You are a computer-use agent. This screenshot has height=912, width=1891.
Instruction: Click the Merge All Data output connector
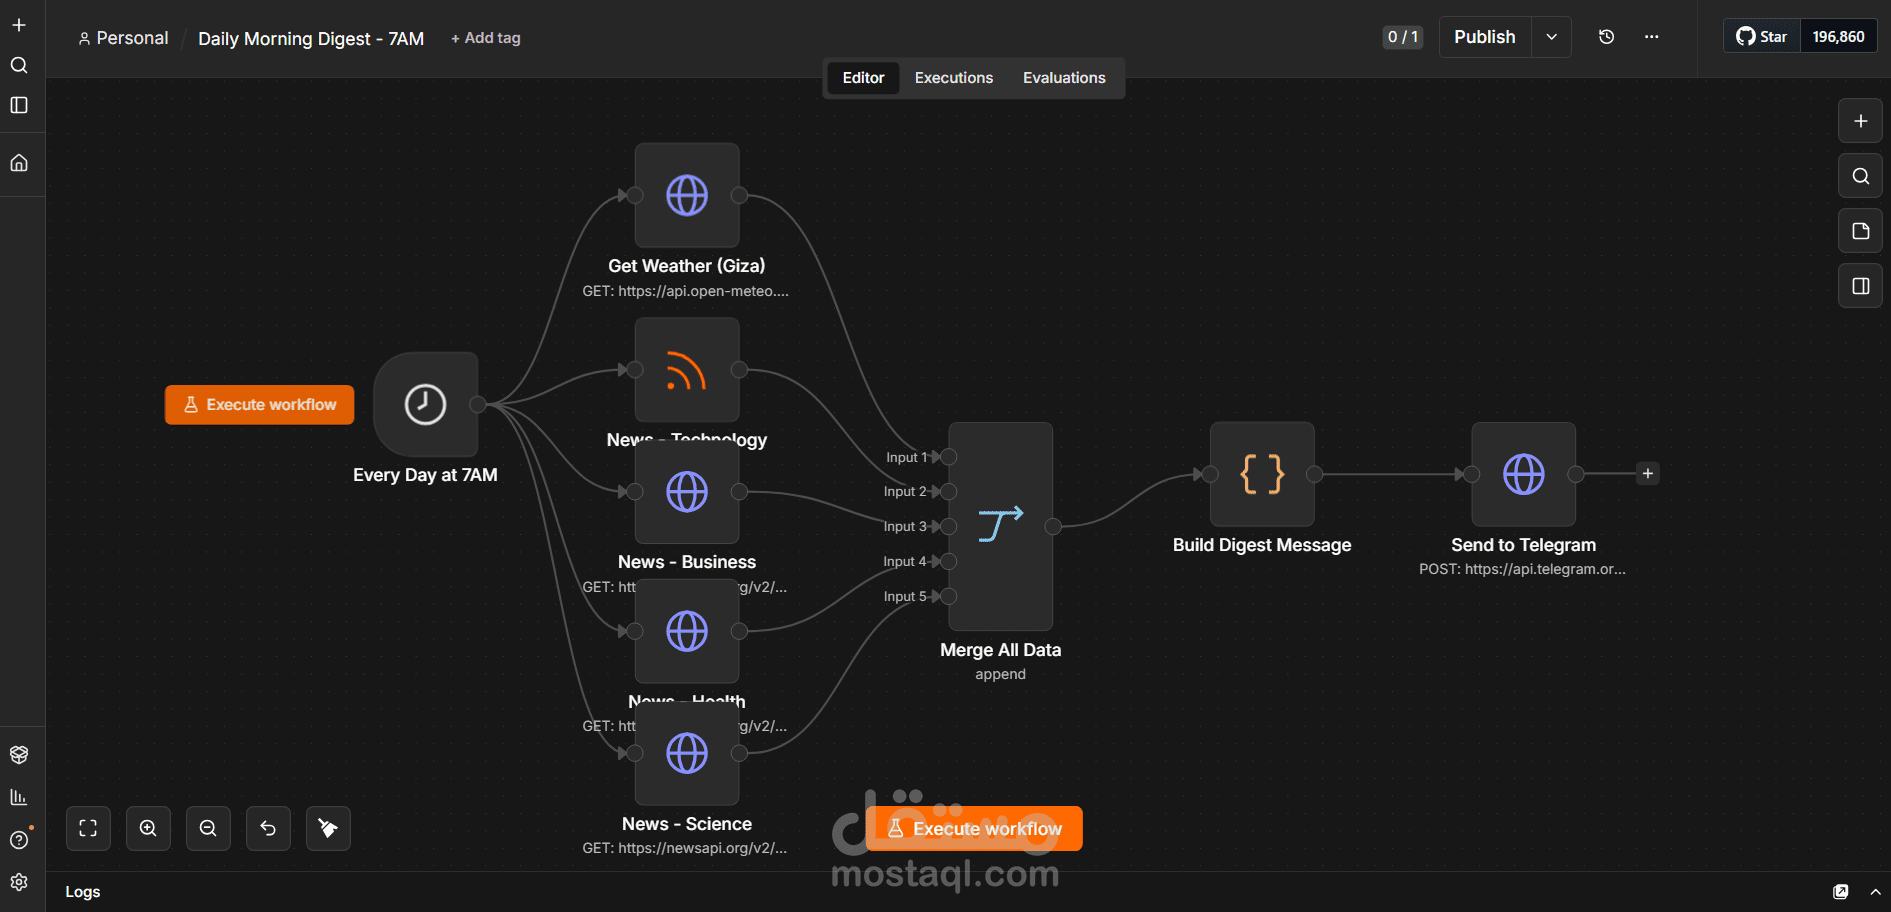click(x=1053, y=526)
